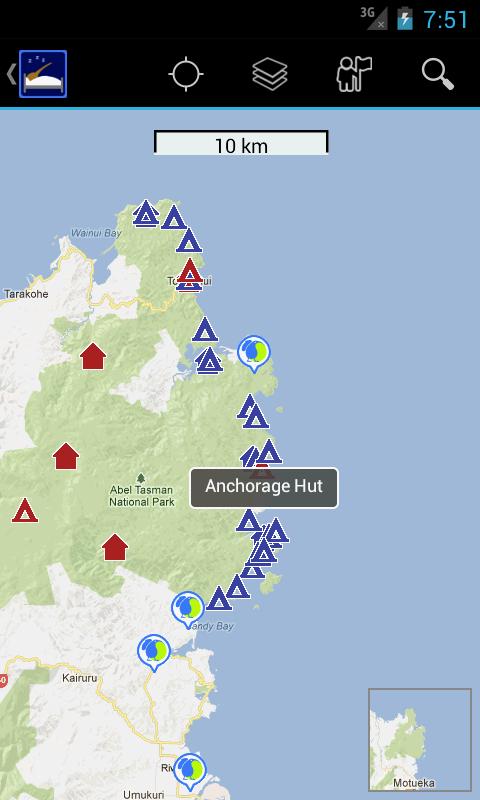
Task: Tap the northernmost blue campsite marker
Action: 146,213
